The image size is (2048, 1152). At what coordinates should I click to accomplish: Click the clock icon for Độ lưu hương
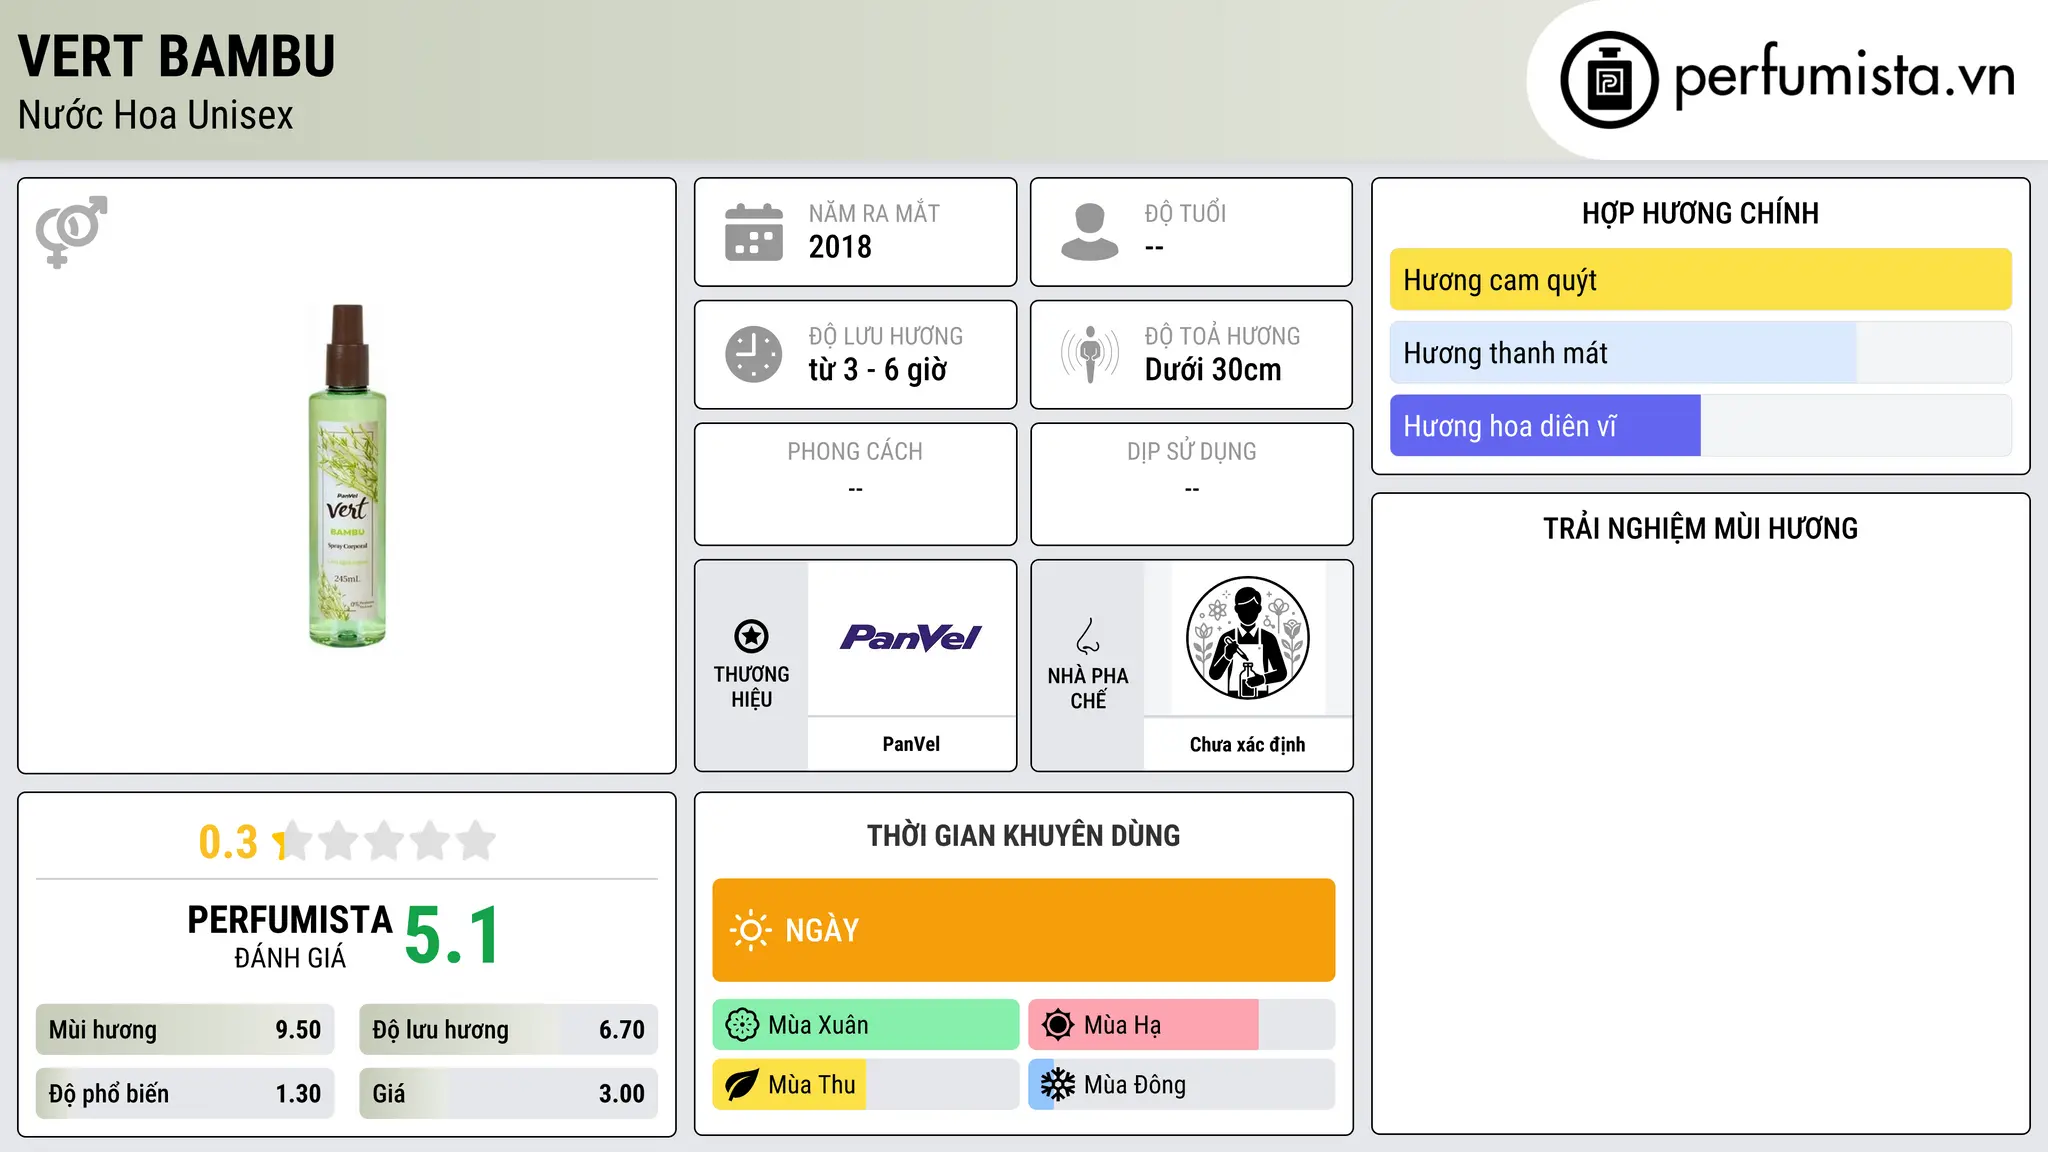[x=753, y=354]
